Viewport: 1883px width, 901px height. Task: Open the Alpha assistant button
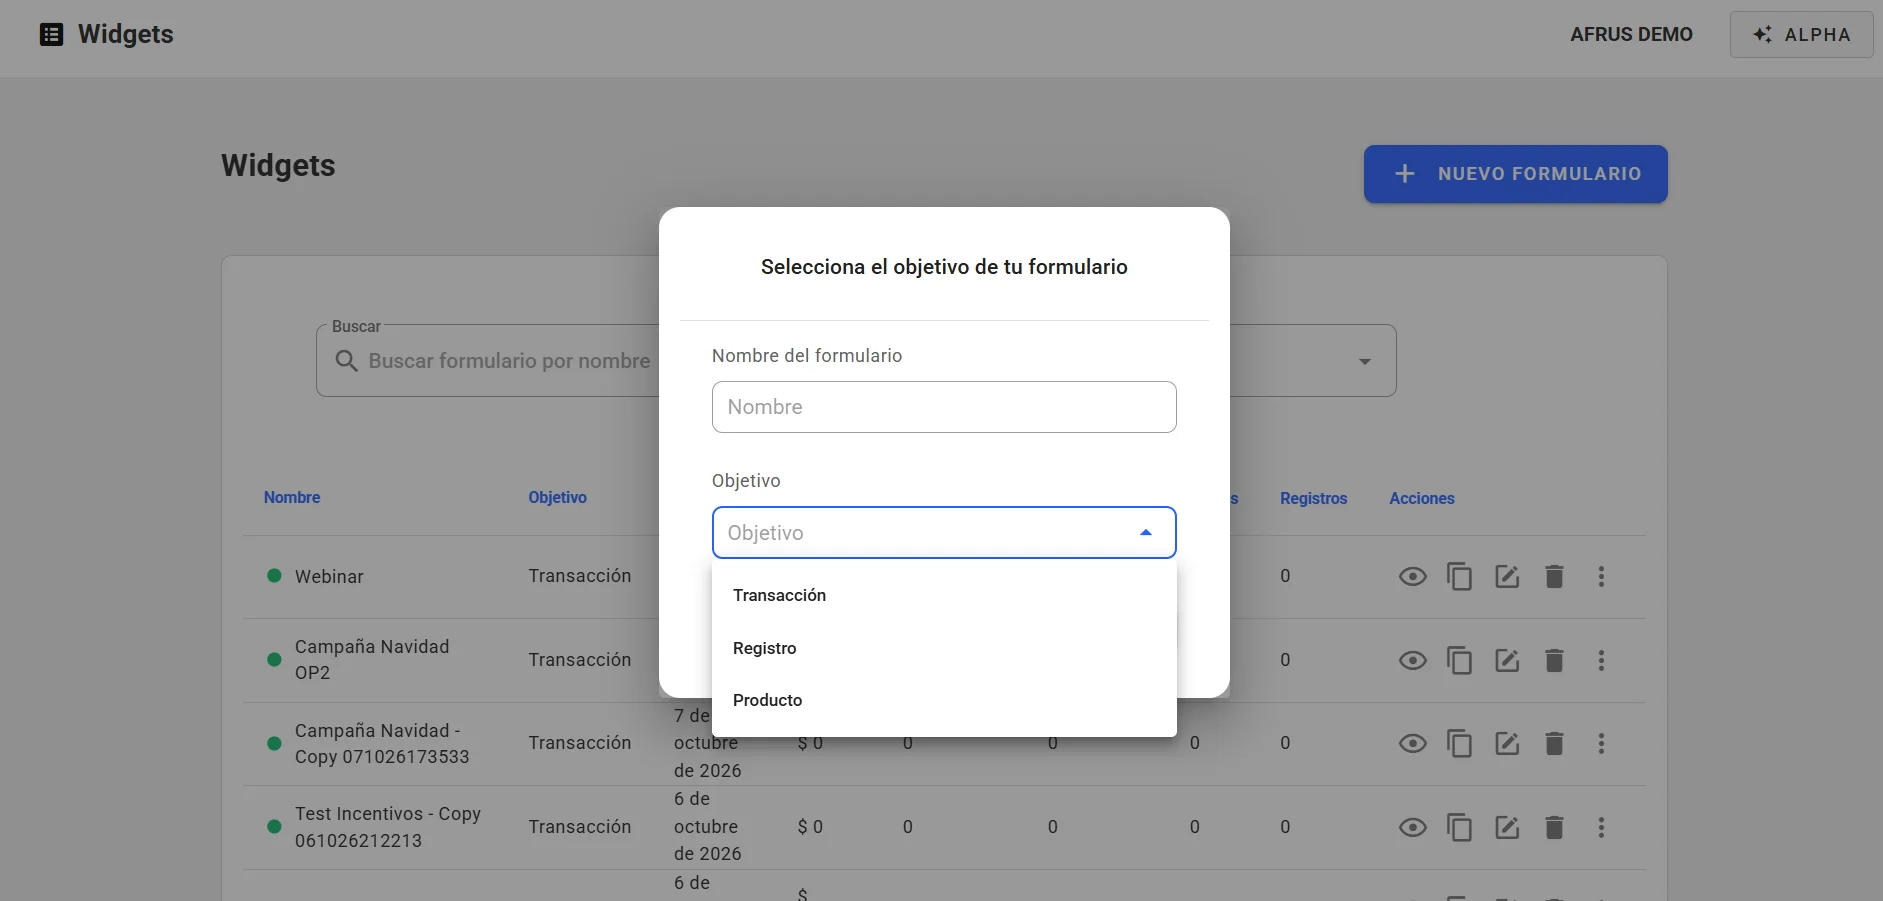click(x=1801, y=34)
